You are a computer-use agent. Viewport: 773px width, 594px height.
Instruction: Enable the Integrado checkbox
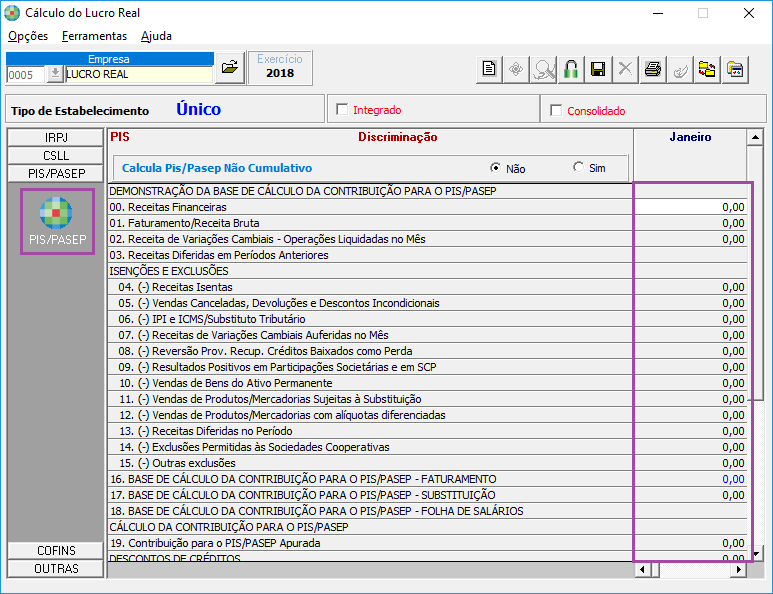342,110
